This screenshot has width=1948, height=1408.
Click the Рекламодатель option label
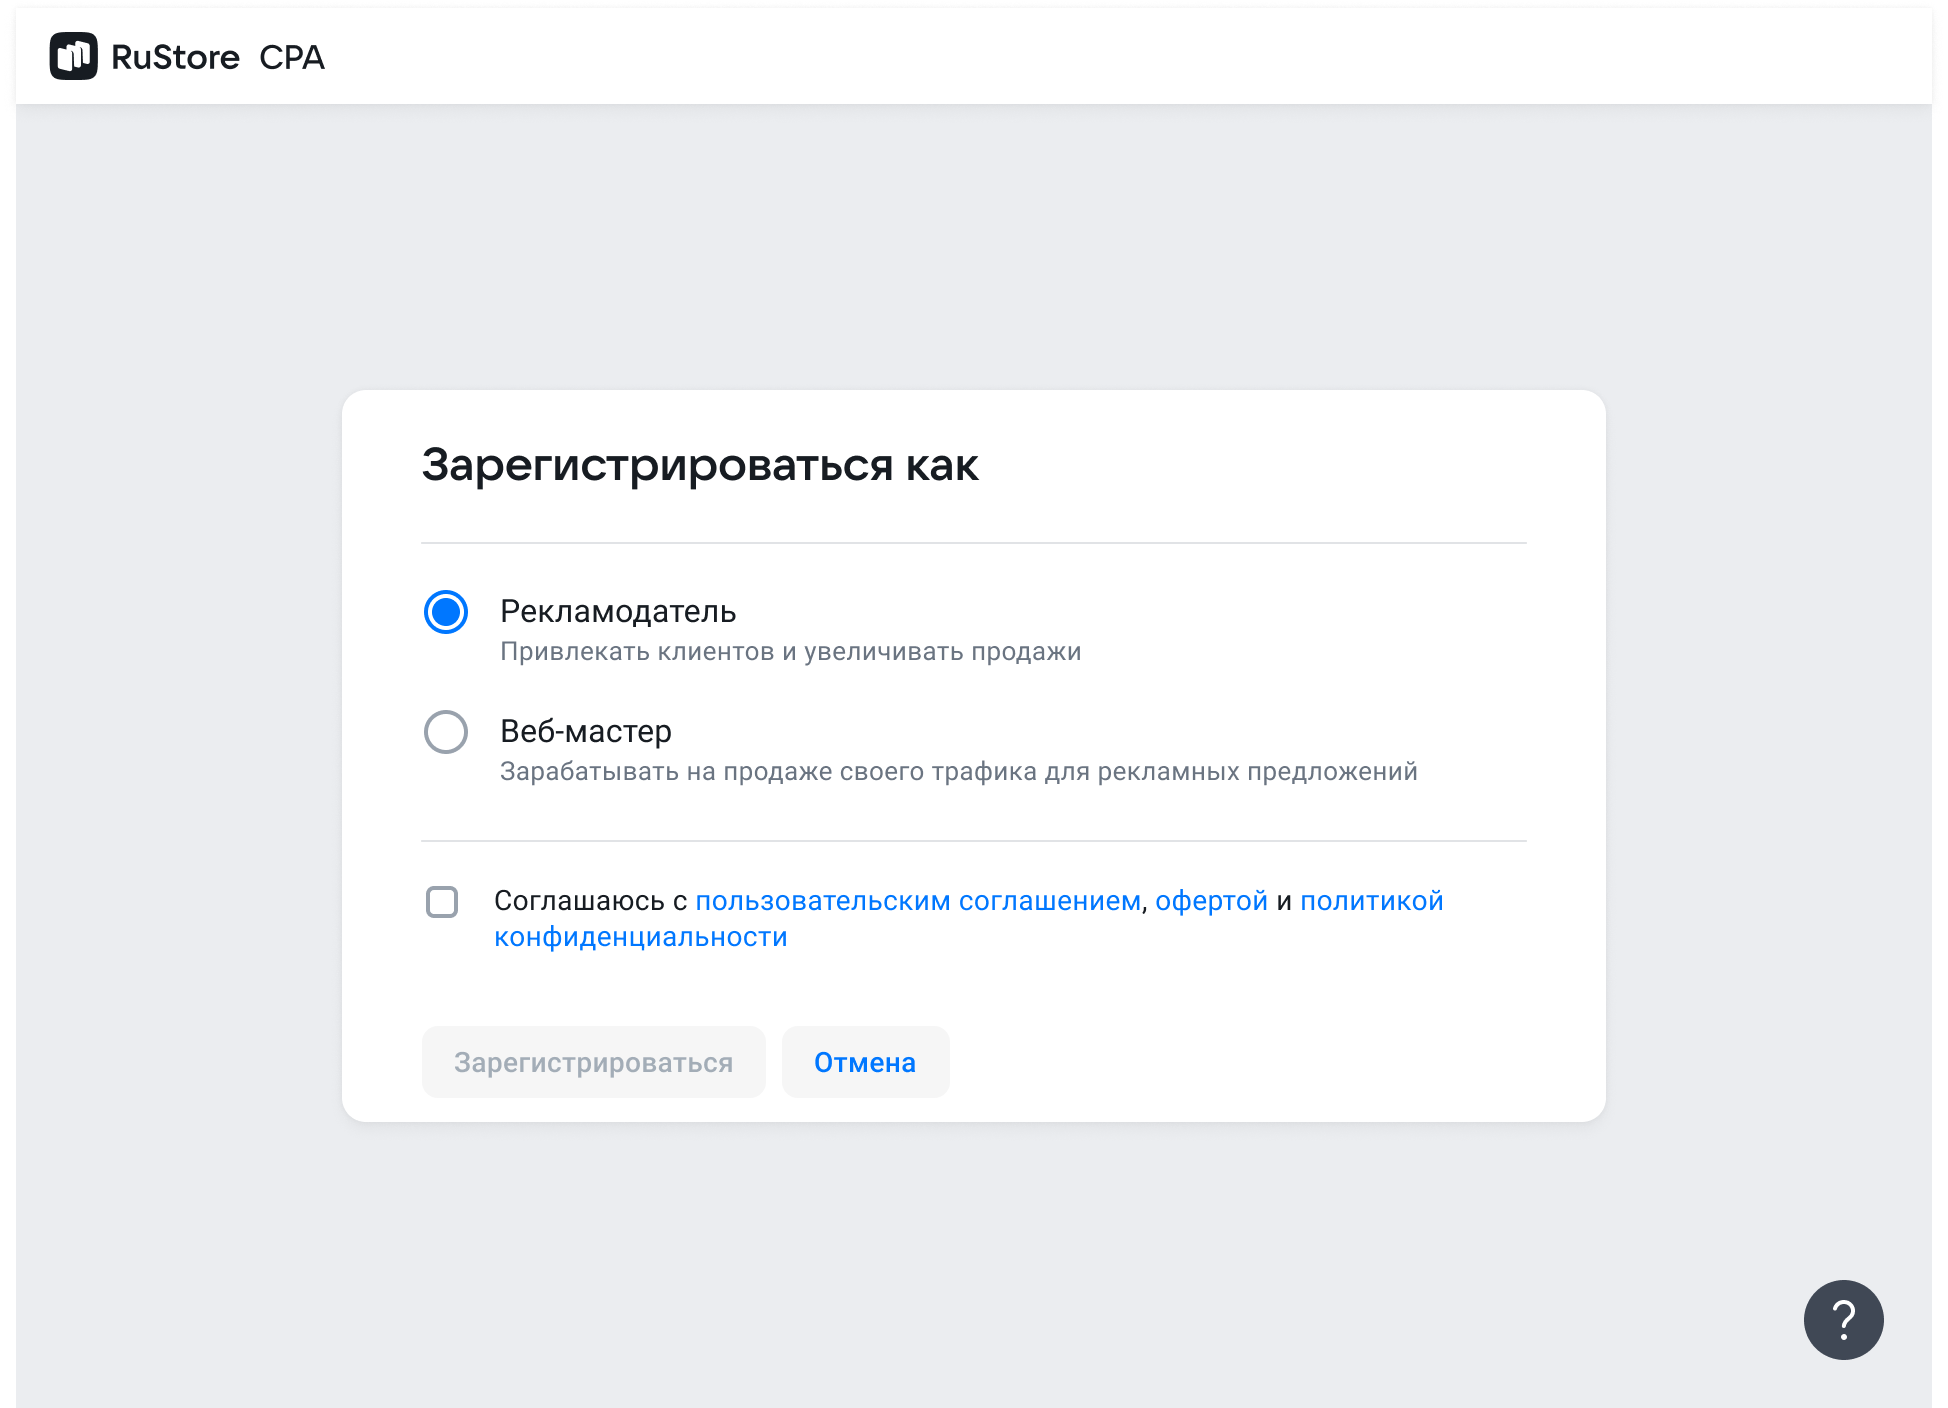[618, 611]
